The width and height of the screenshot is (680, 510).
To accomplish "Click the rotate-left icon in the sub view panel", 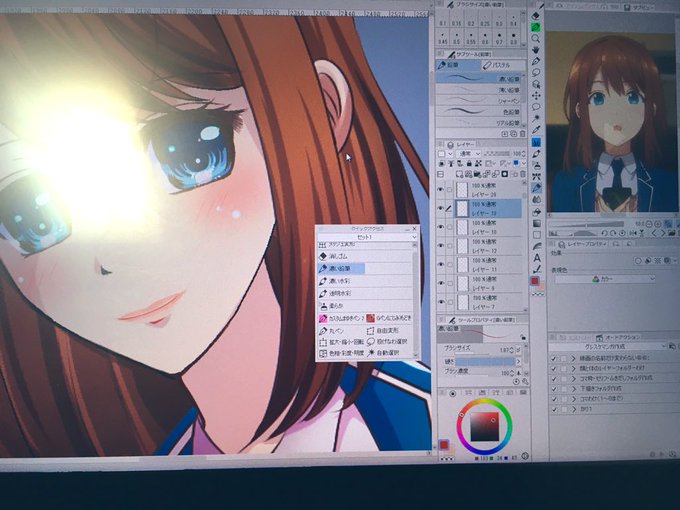I will [604, 233].
